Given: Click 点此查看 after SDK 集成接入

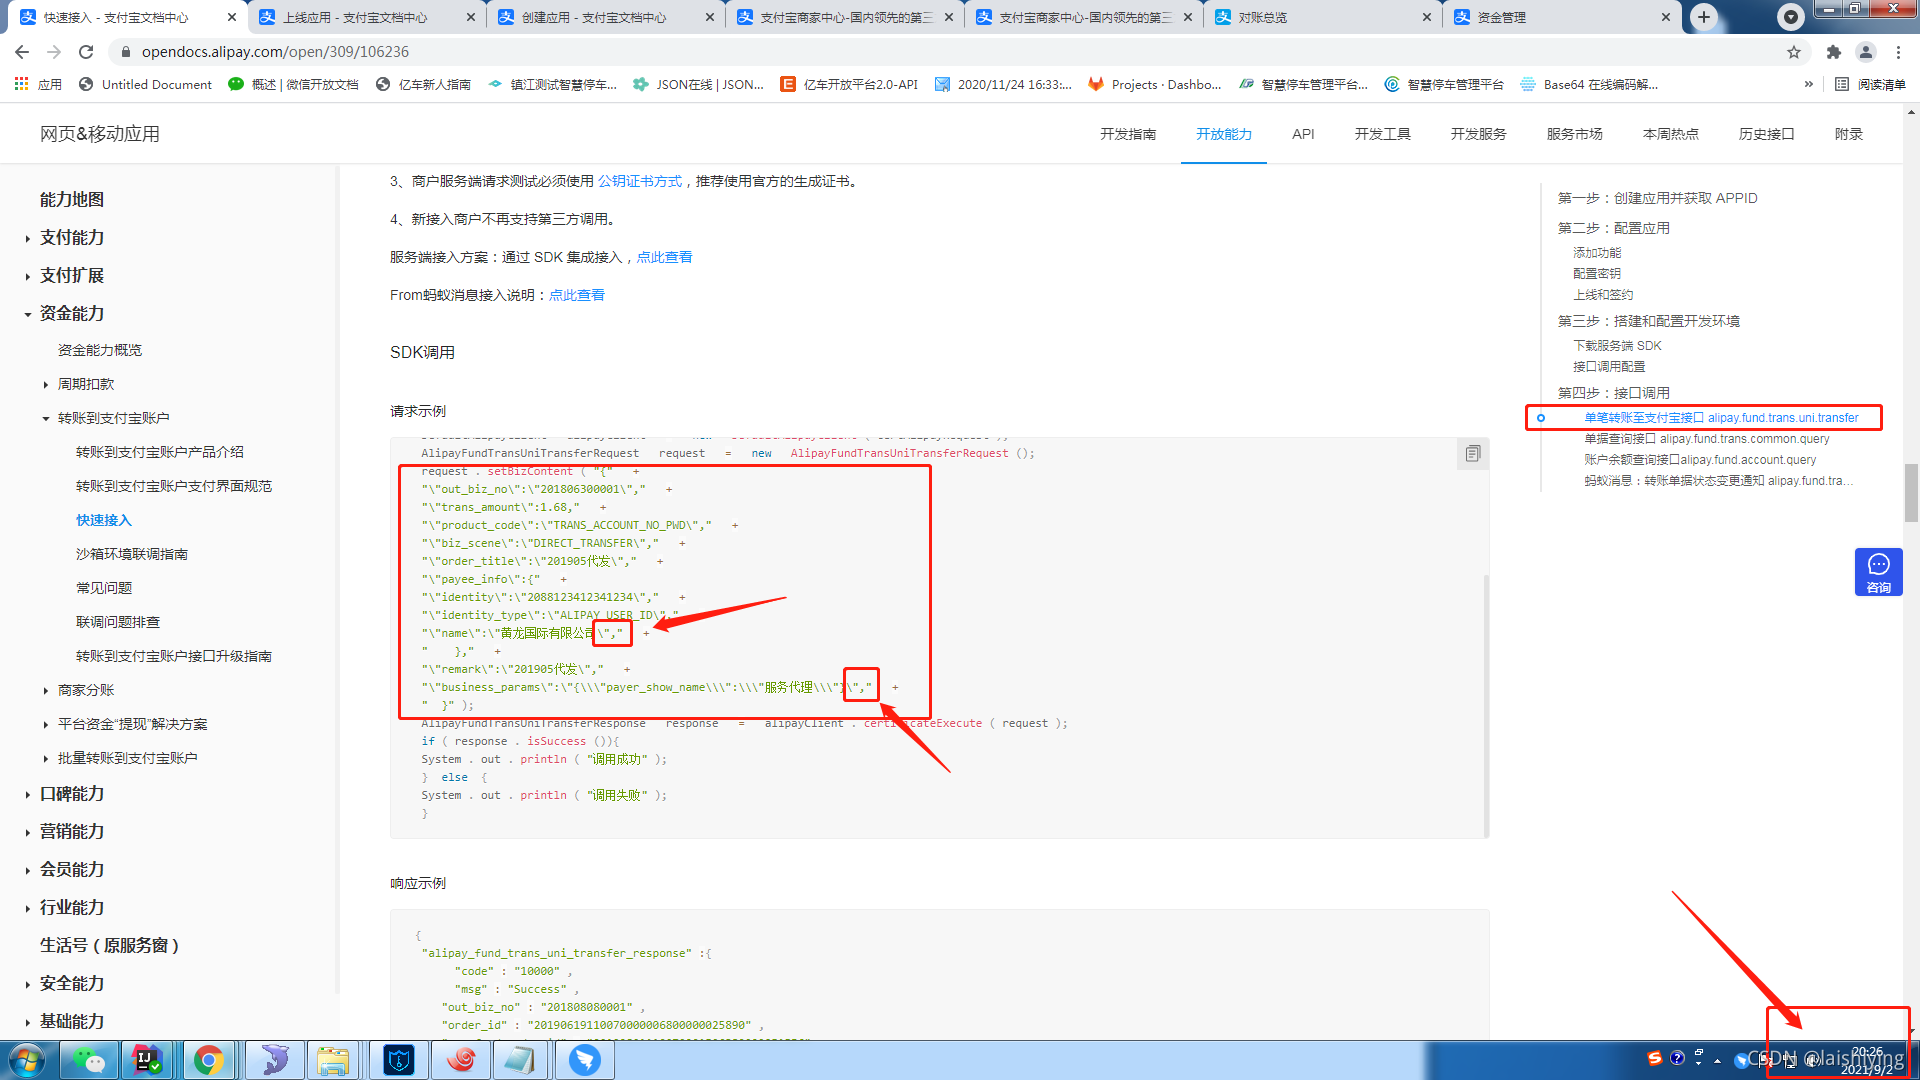Looking at the screenshot, I should tap(664, 257).
